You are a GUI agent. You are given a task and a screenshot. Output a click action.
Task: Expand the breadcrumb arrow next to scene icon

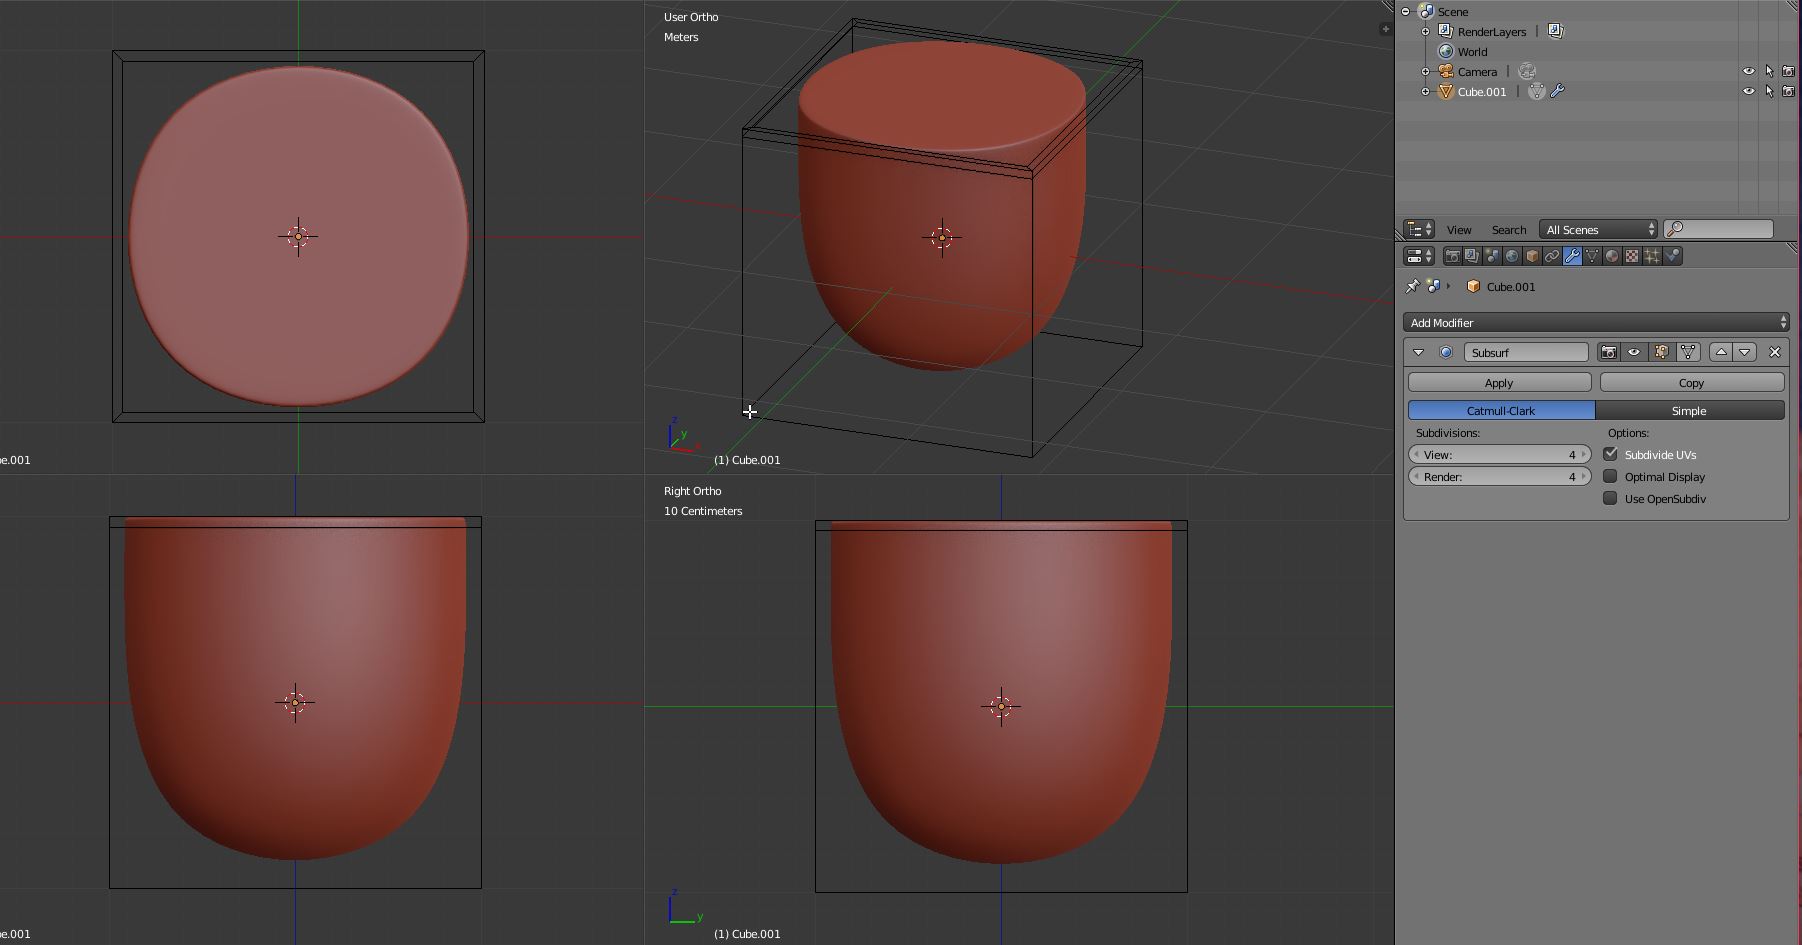(x=1448, y=287)
